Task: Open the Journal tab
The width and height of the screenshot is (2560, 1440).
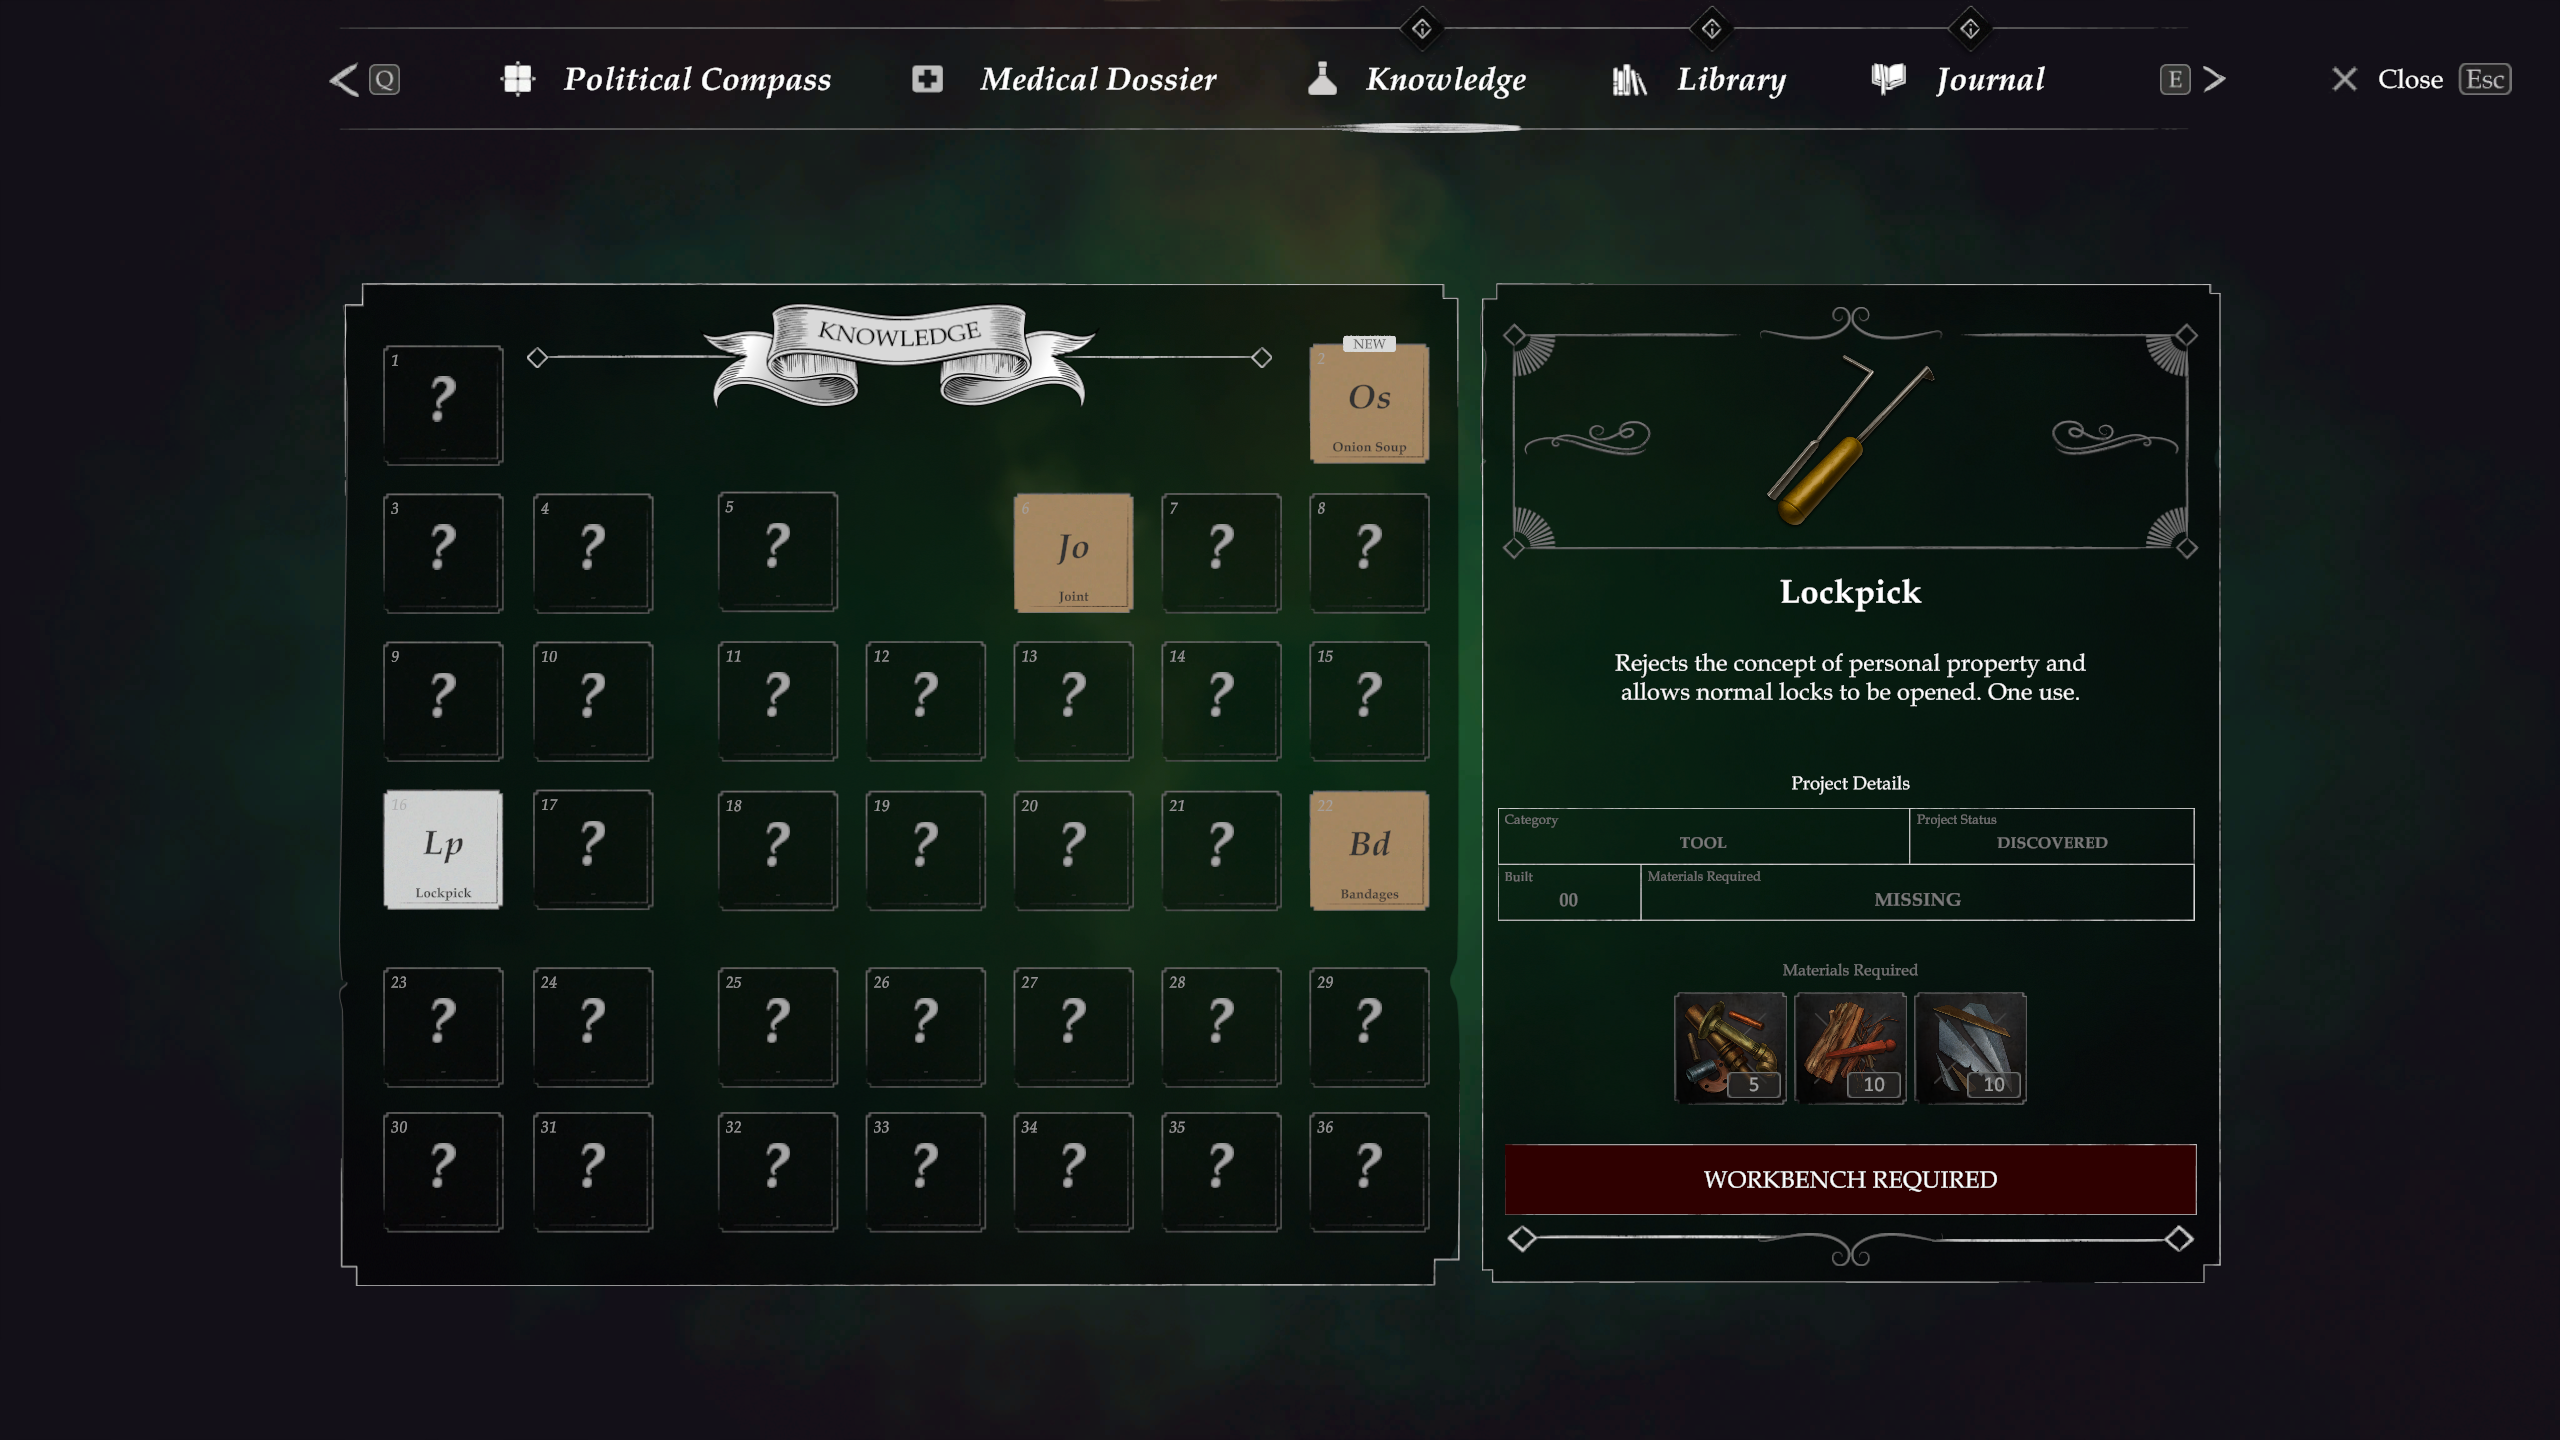Action: pos(1958,79)
